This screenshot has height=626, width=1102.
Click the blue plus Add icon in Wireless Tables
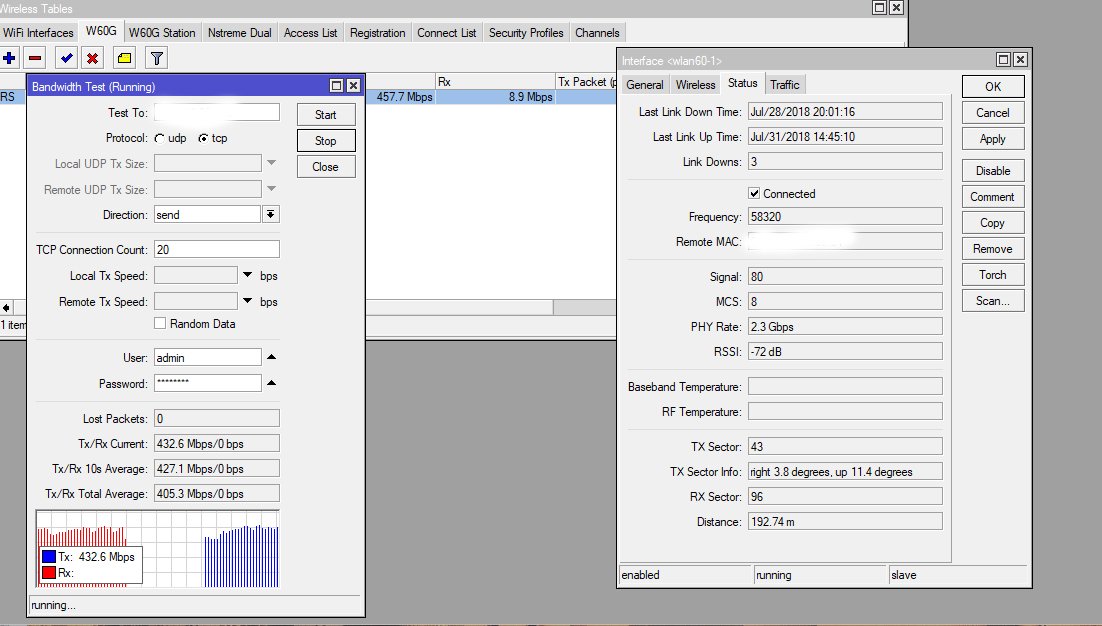tap(9, 58)
